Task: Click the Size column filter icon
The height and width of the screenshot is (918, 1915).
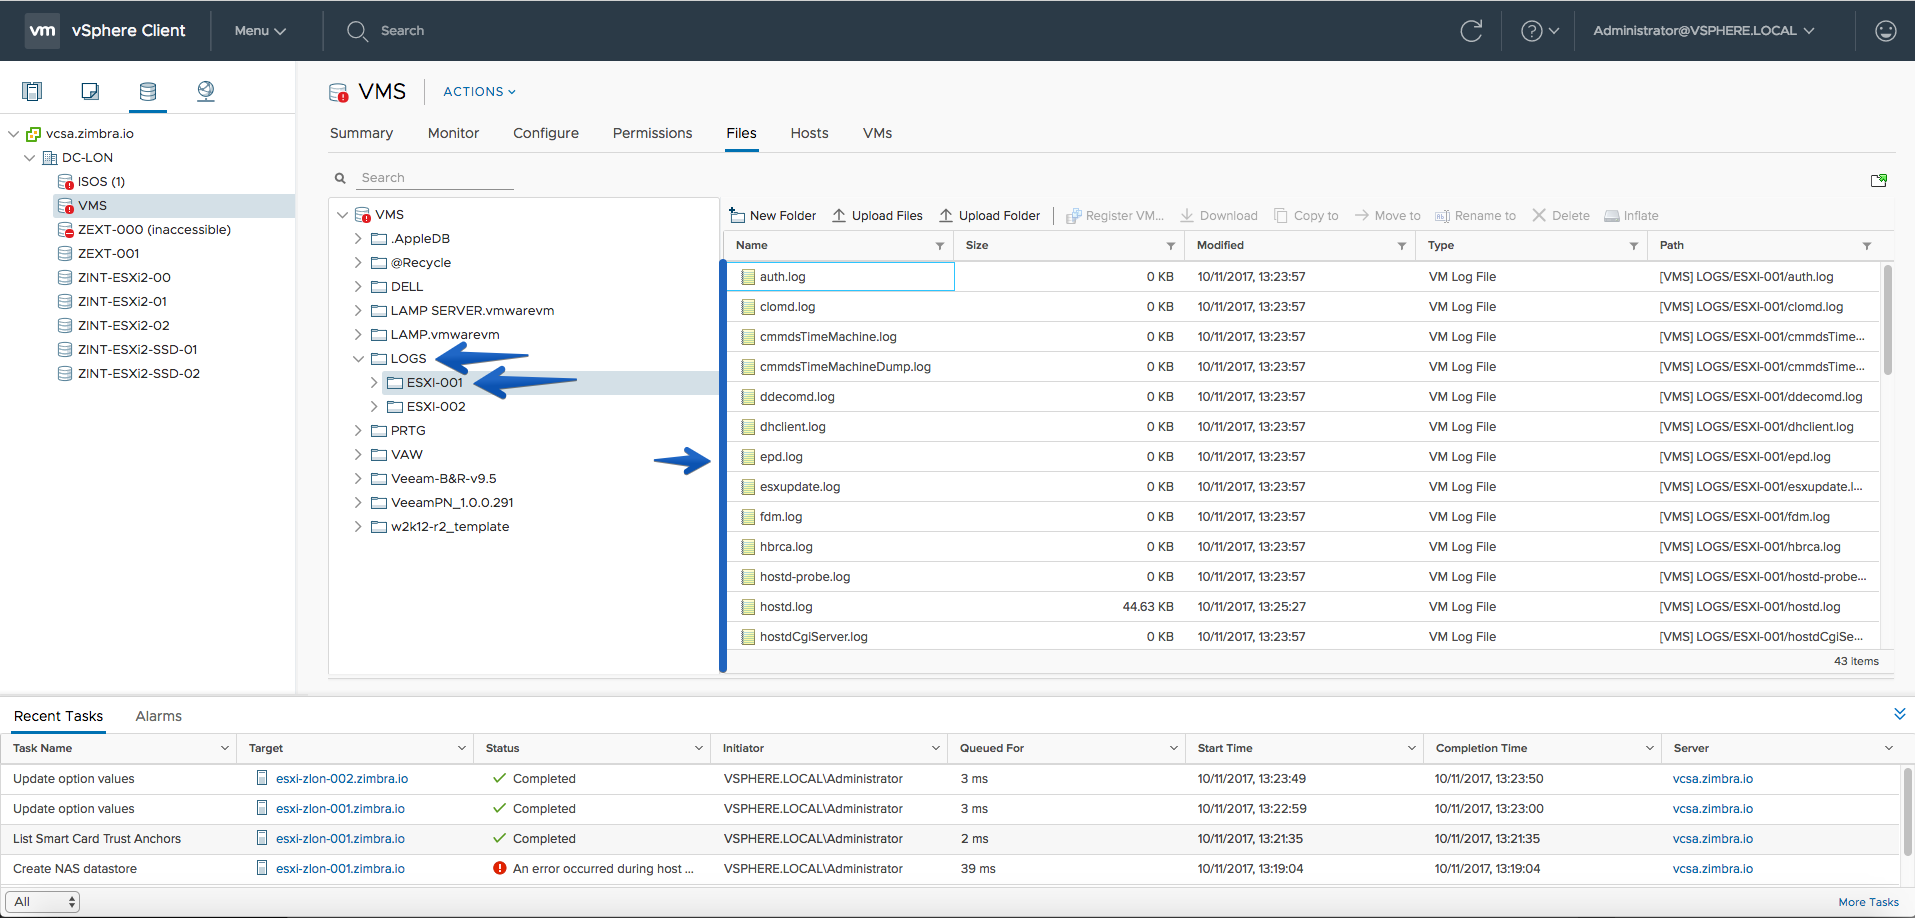Action: point(1171,246)
